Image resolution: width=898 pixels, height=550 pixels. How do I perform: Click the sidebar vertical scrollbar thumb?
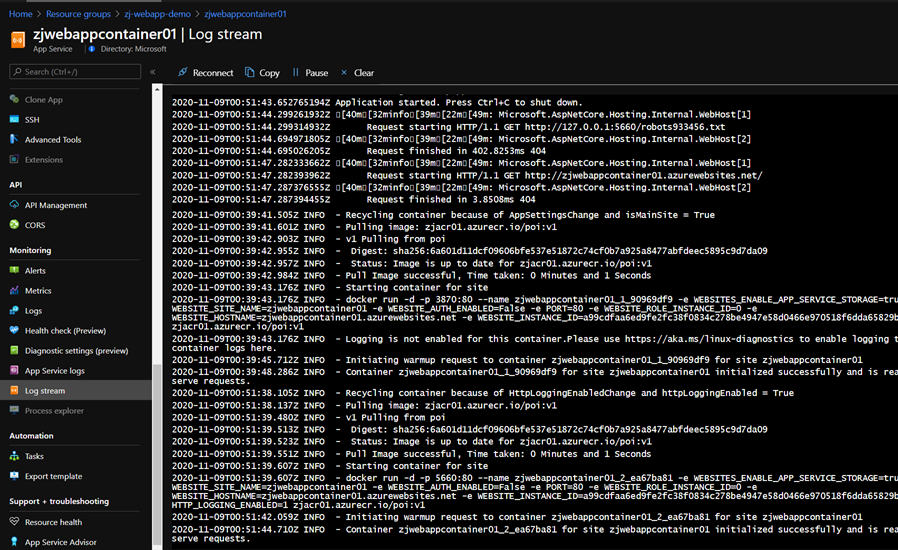click(x=157, y=453)
